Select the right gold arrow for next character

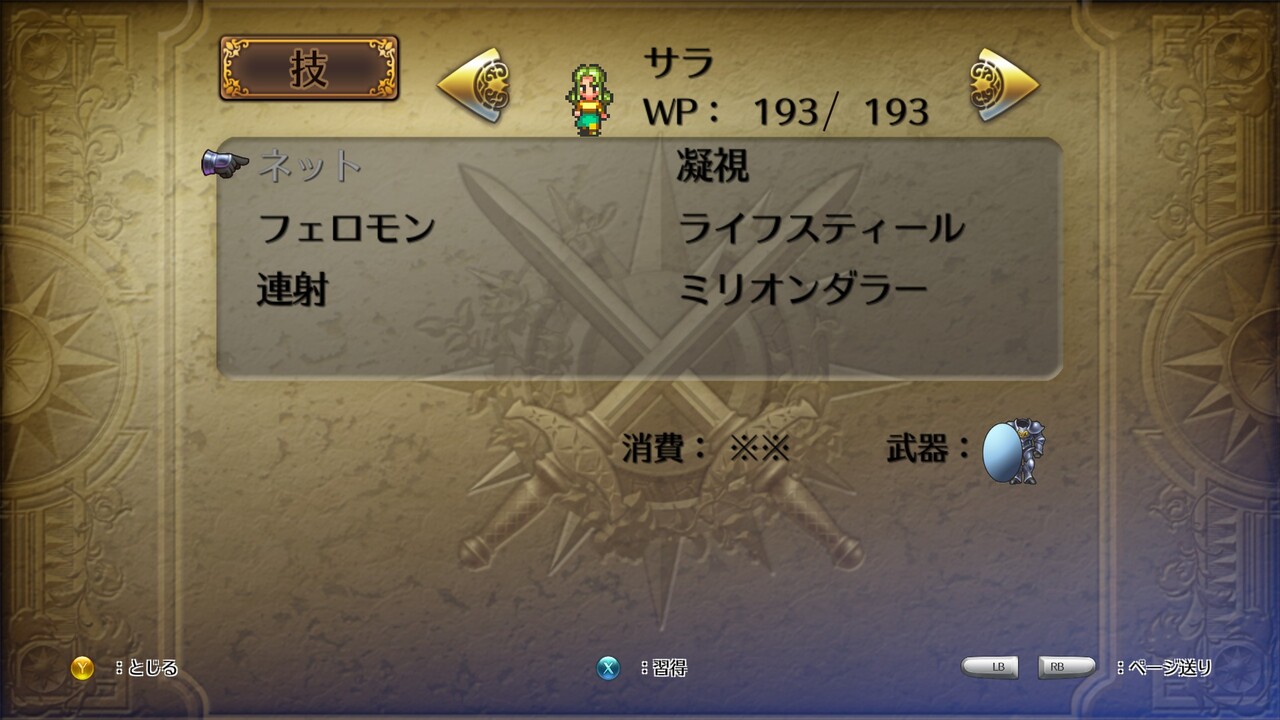coord(1004,85)
